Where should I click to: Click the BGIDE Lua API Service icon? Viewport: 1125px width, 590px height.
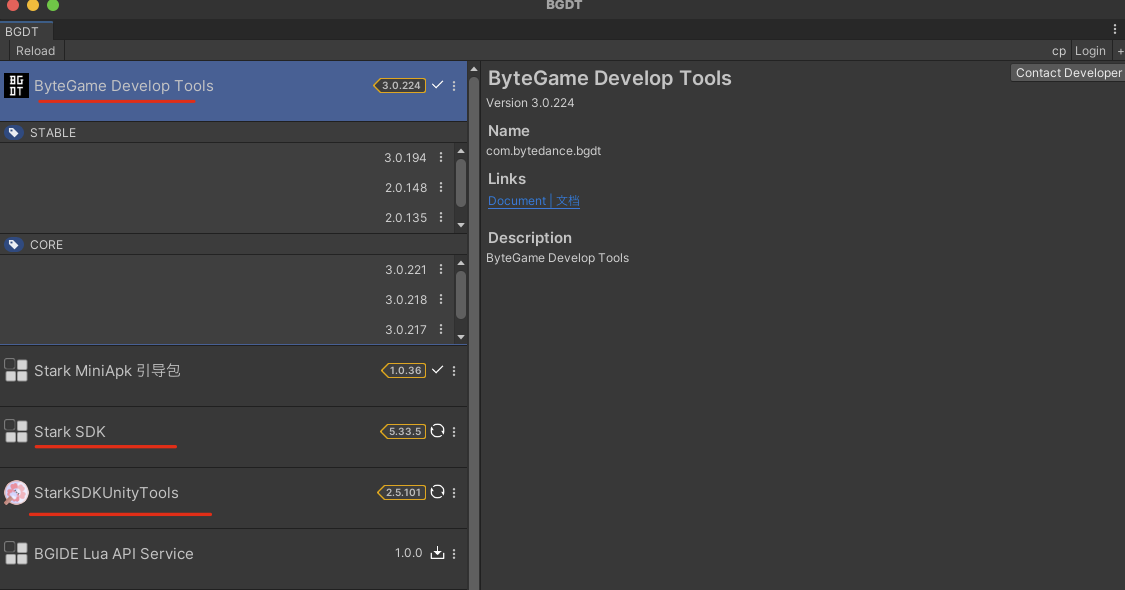coord(16,553)
